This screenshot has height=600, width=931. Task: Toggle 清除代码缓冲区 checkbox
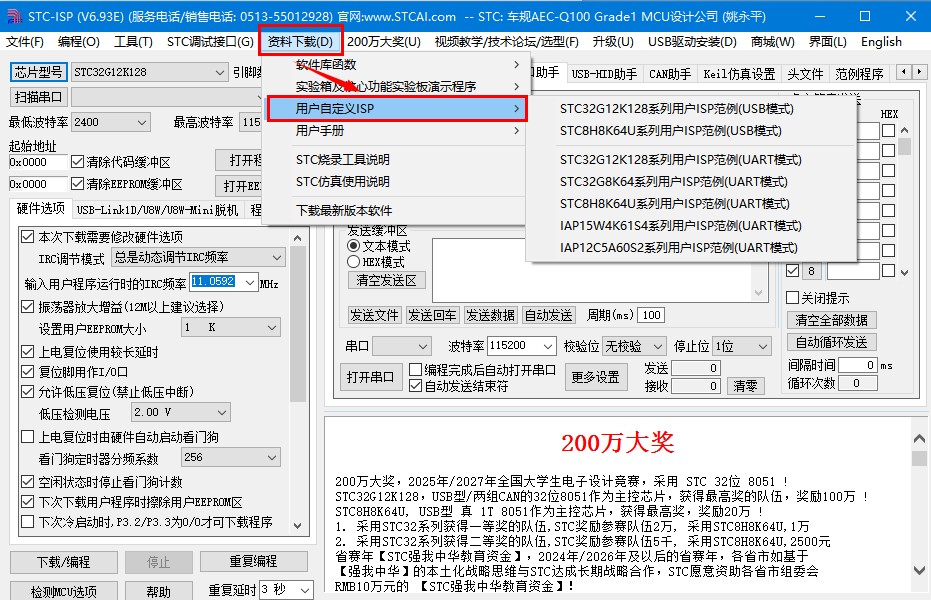pyautogui.click(x=77, y=161)
